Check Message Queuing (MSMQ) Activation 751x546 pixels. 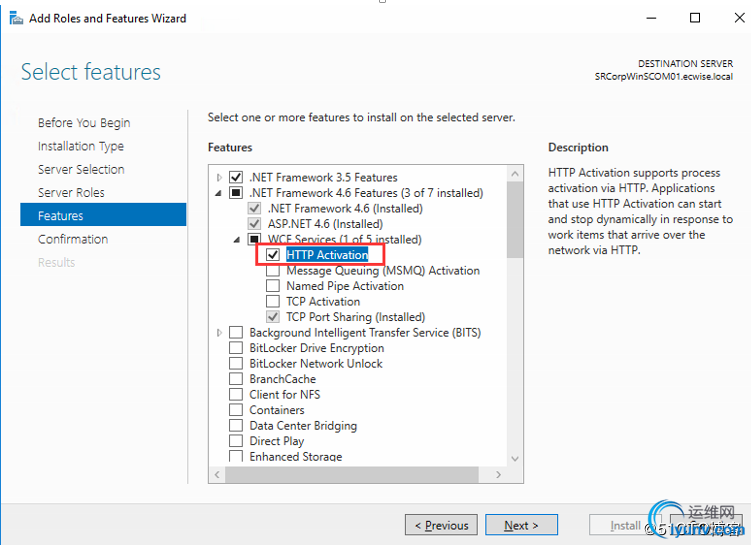click(x=273, y=271)
